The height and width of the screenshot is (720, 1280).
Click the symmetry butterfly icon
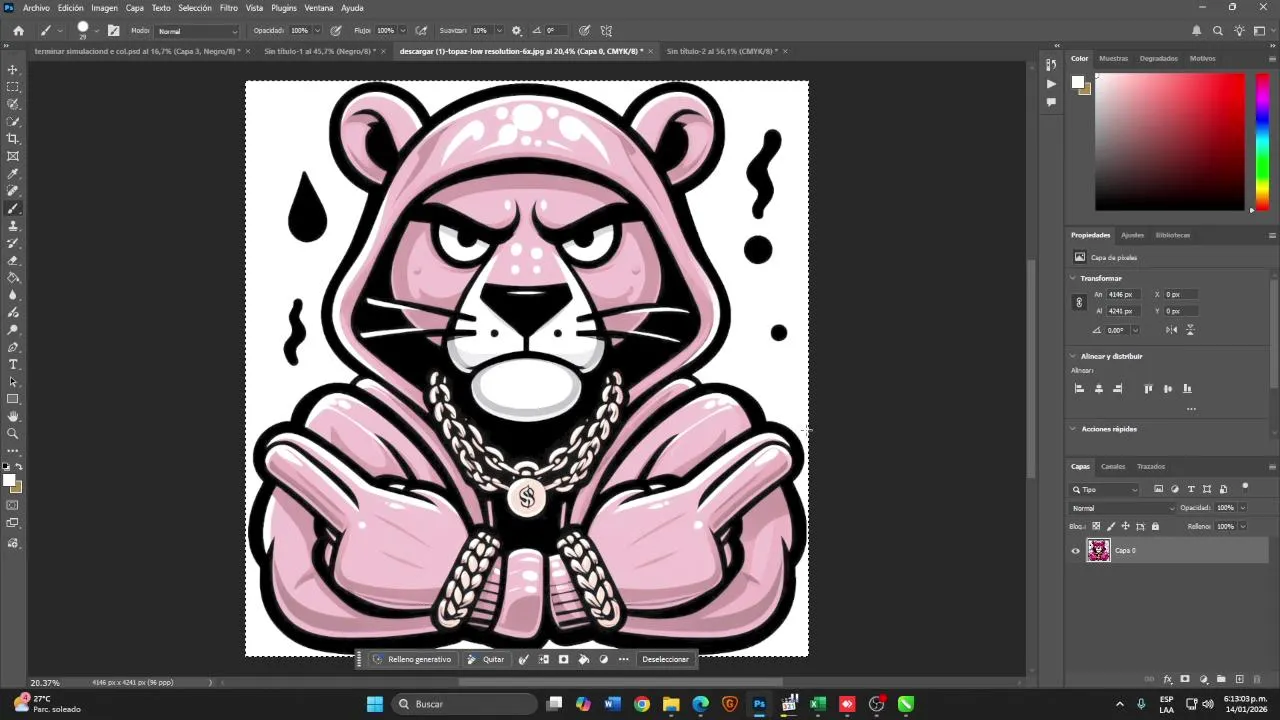click(x=606, y=31)
